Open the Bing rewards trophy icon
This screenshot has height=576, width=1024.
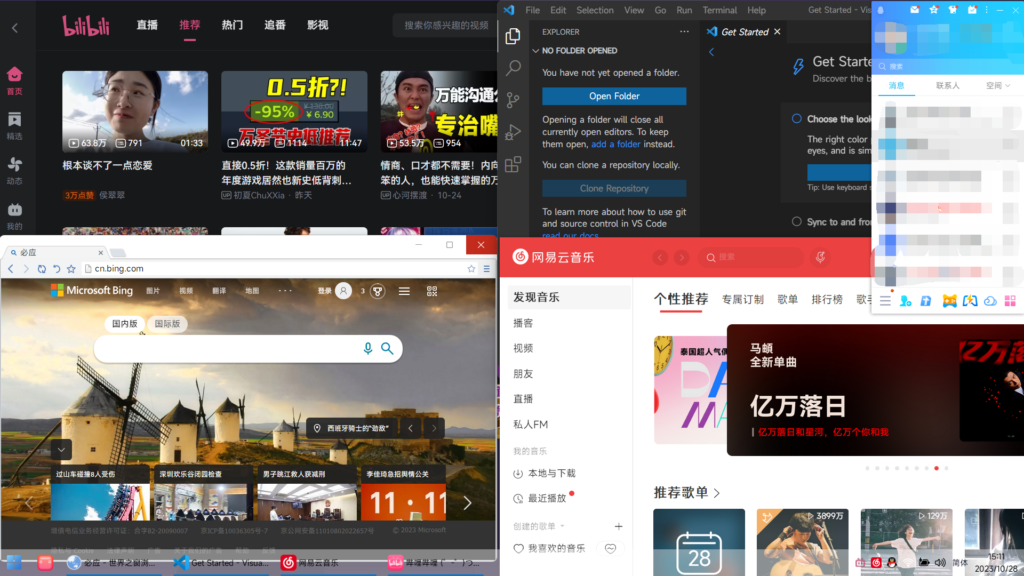coord(377,291)
